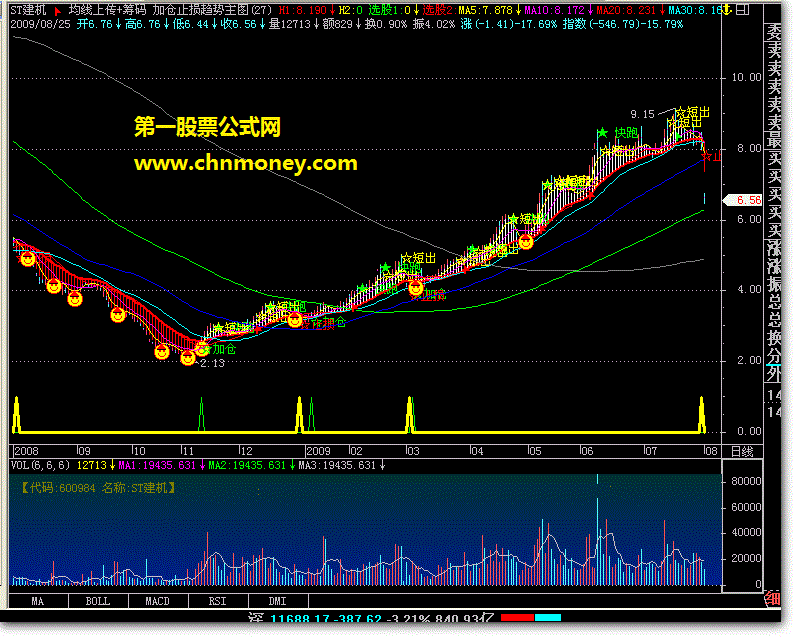Toggle the split-window layout icon at top right
This screenshot has height=637, width=796.
point(742,10)
